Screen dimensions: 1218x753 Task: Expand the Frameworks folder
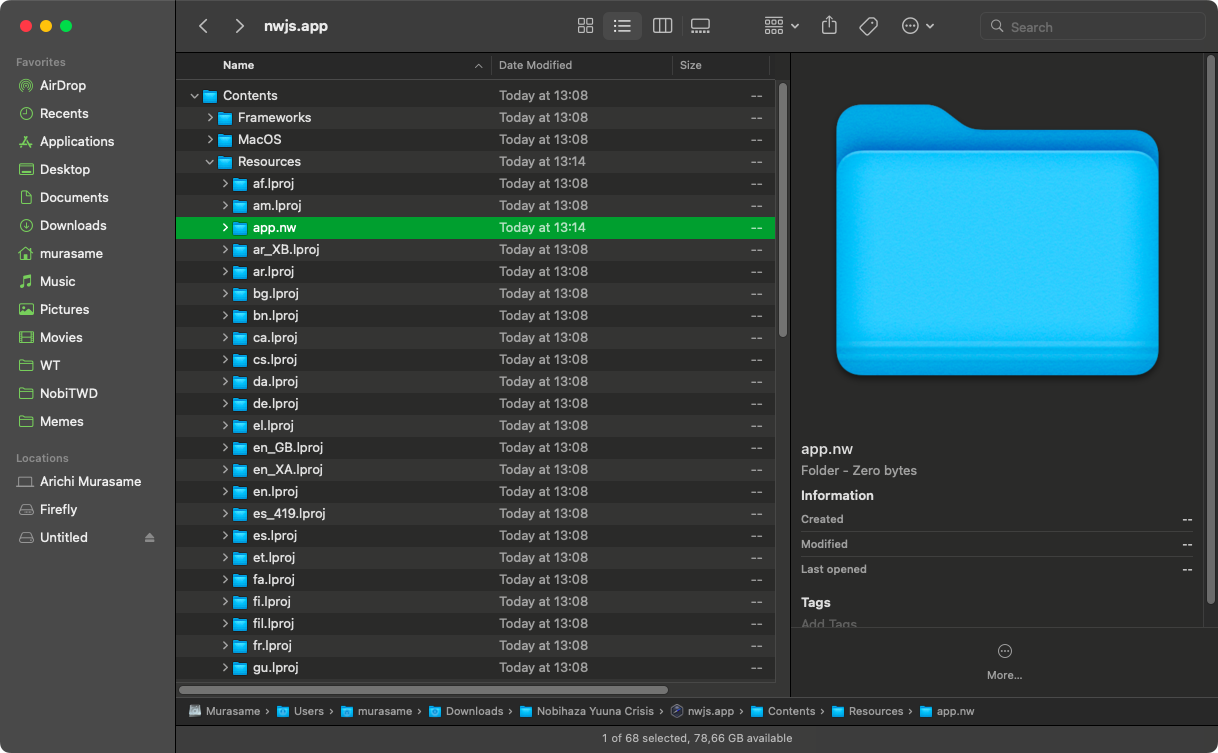pos(210,118)
